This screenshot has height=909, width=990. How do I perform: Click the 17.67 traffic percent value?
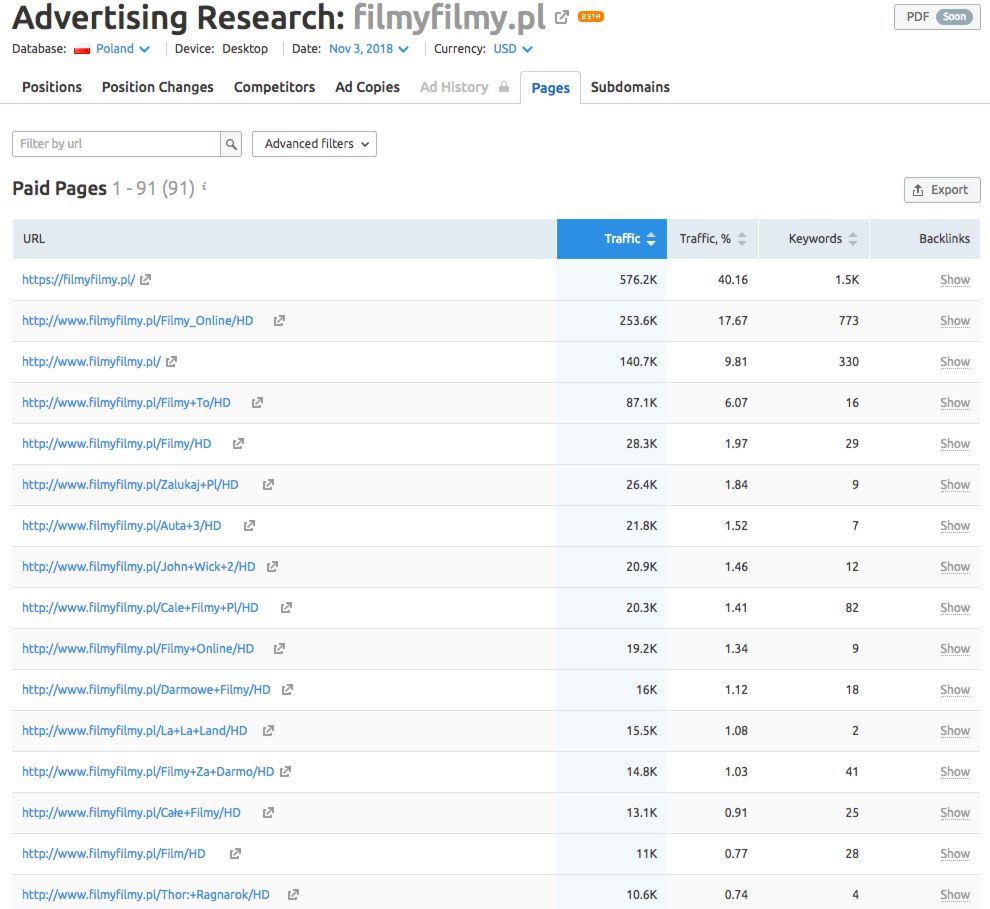tap(732, 321)
